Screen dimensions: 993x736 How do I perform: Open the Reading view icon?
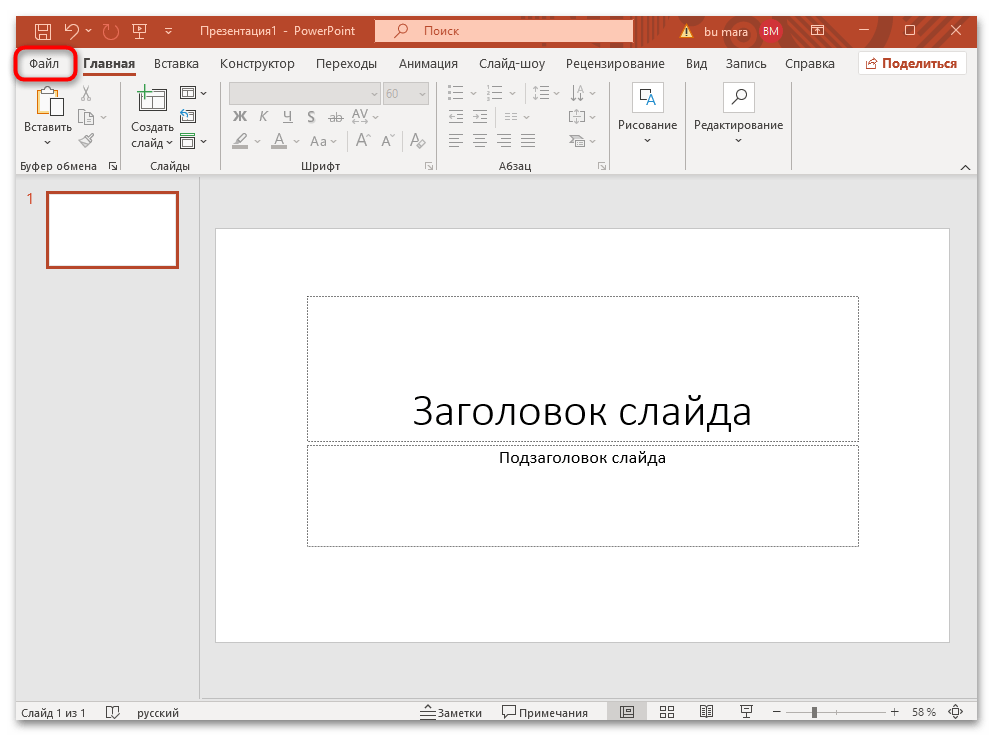click(706, 711)
